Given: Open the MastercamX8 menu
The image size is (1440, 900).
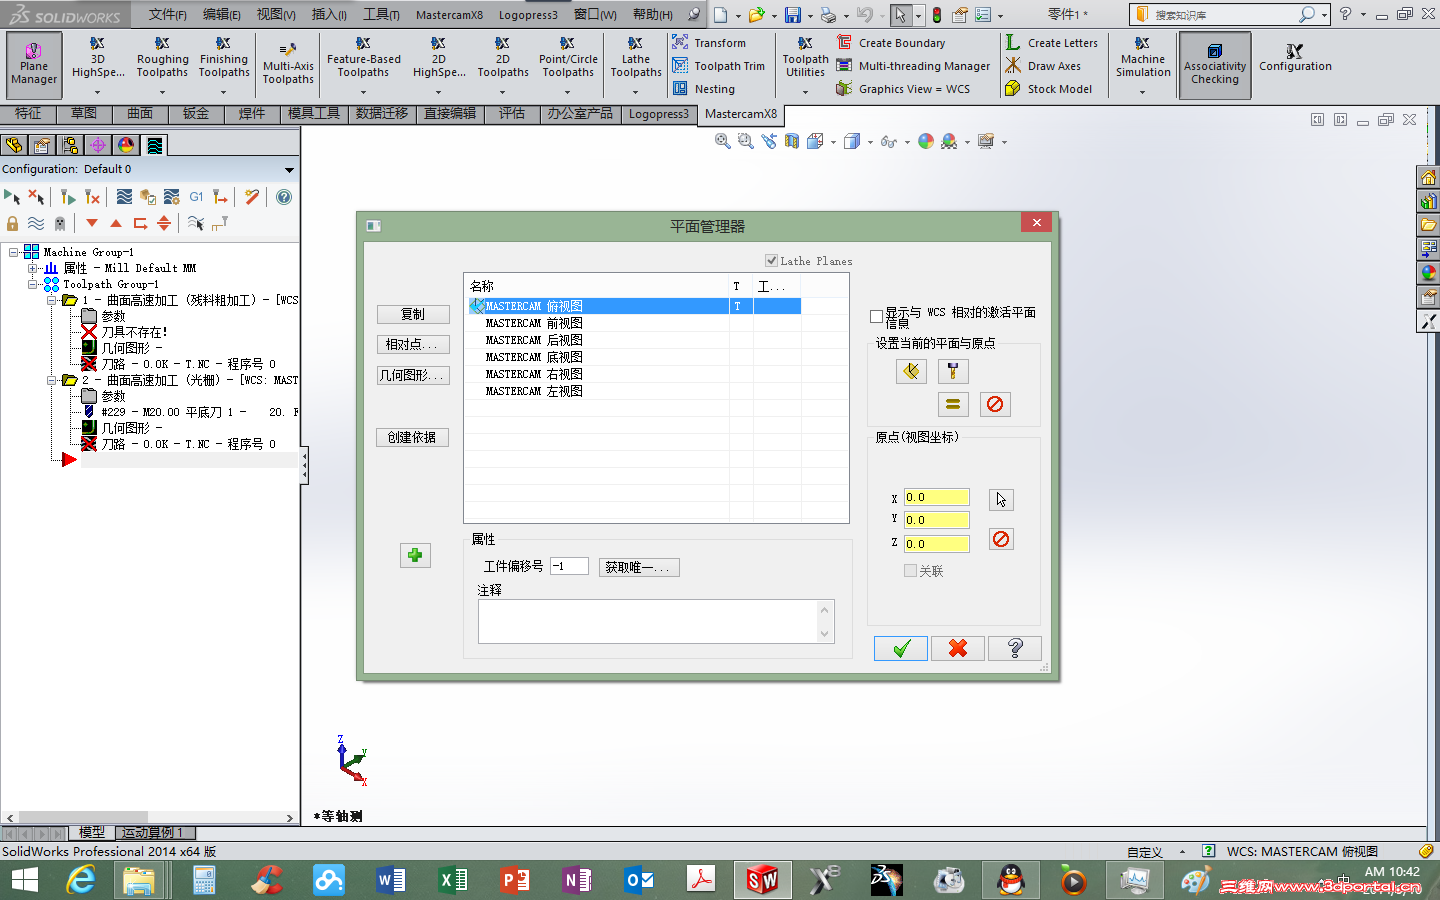Looking at the screenshot, I should (x=449, y=15).
